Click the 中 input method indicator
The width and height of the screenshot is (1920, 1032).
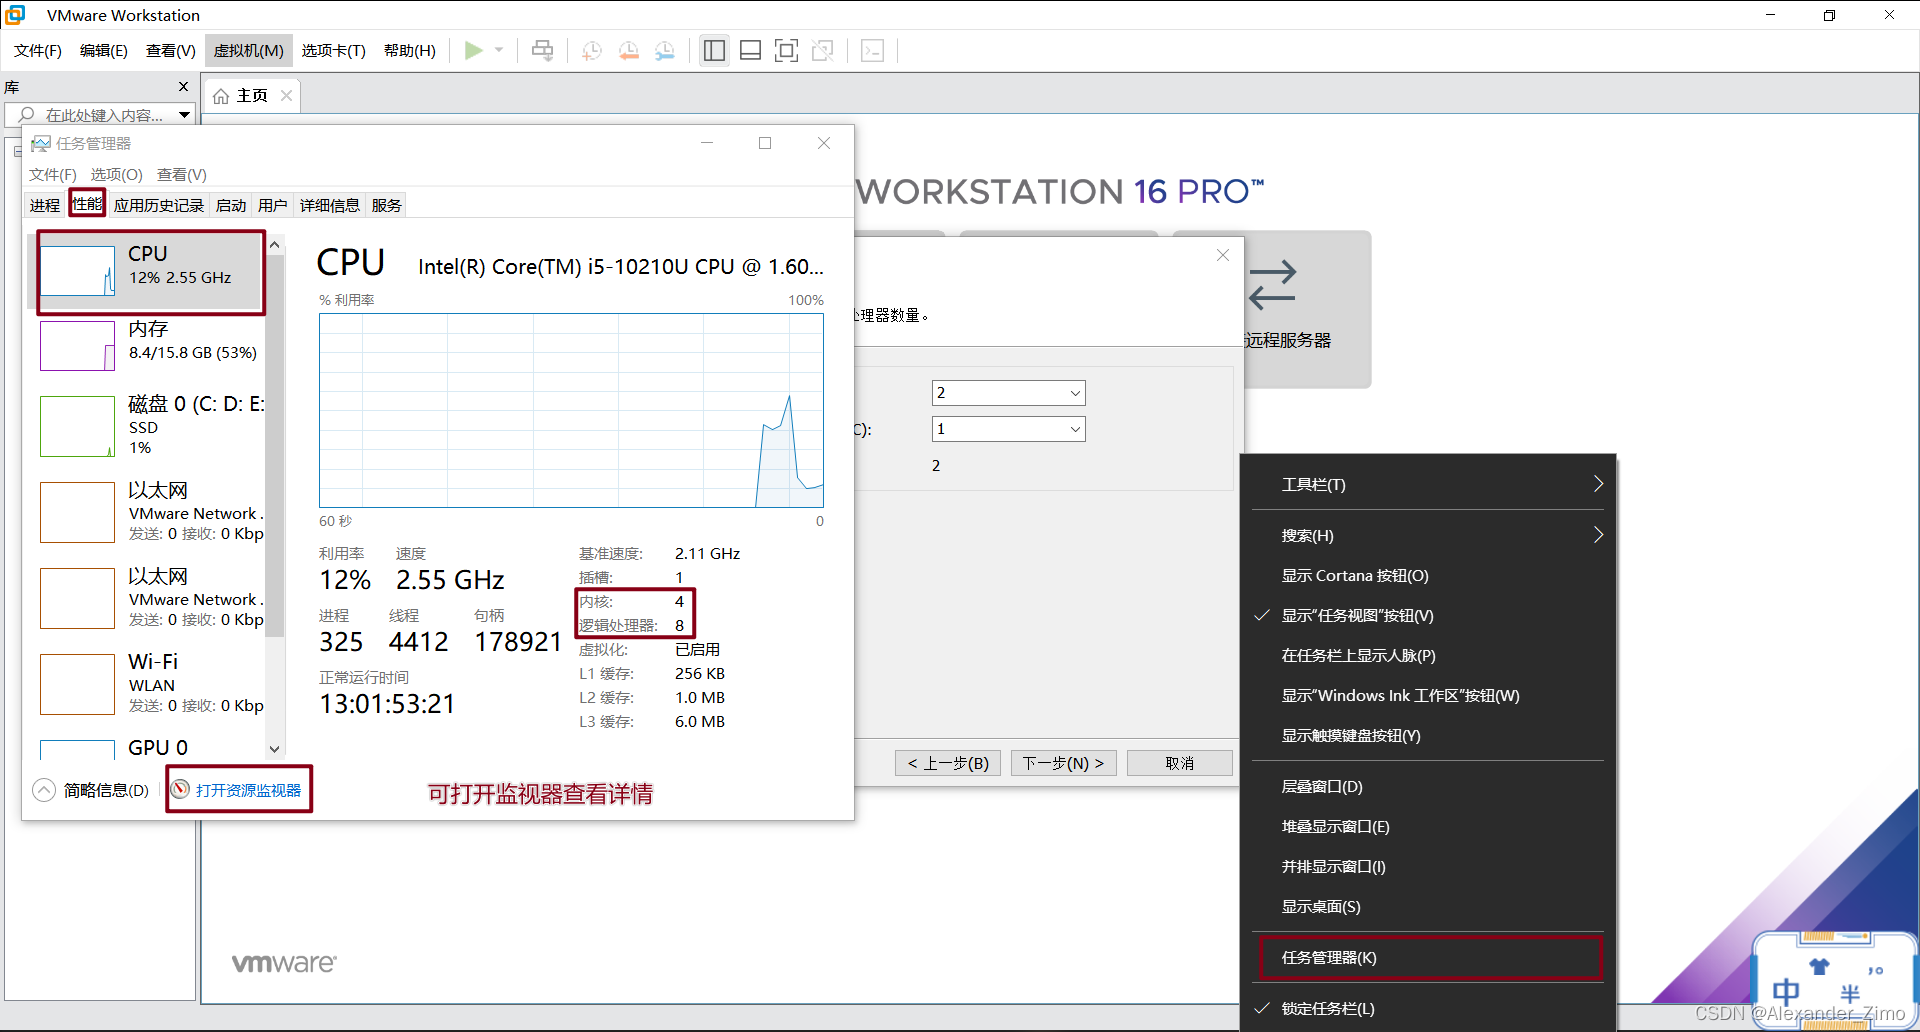(1786, 992)
